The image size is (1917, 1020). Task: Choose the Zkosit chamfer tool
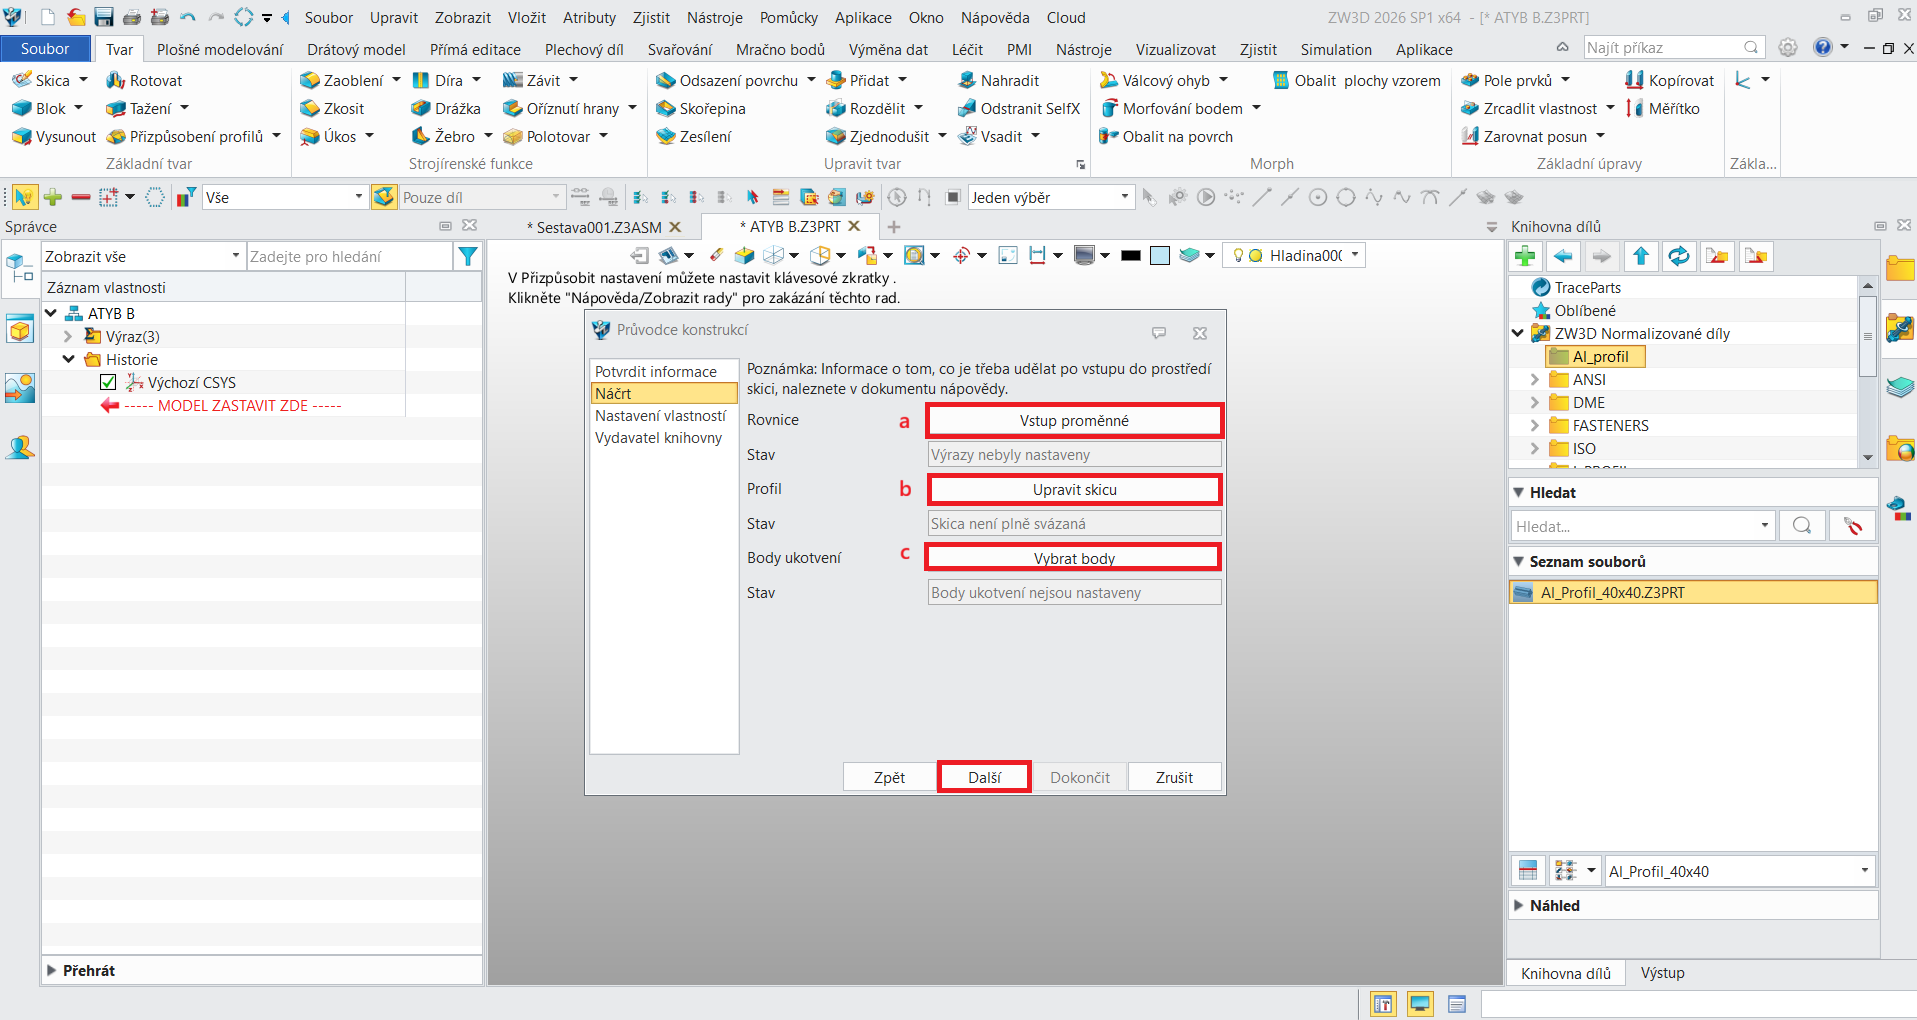332,108
